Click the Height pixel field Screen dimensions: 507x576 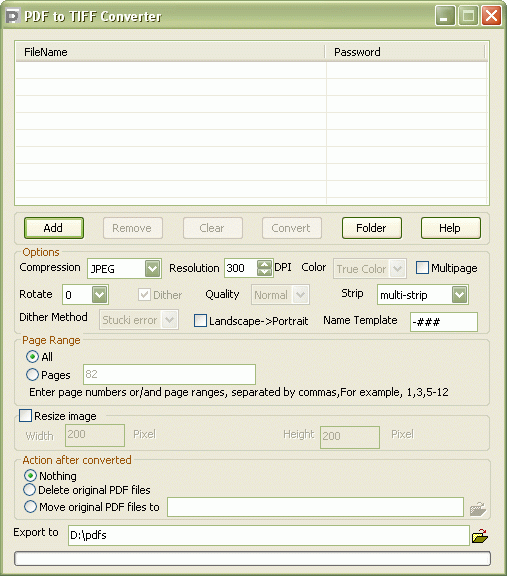point(350,437)
